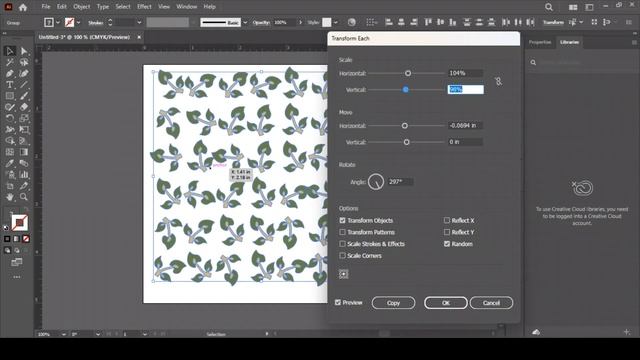The height and width of the screenshot is (360, 640).
Task: Open the fill color dropdown arrow
Action: point(58,22)
